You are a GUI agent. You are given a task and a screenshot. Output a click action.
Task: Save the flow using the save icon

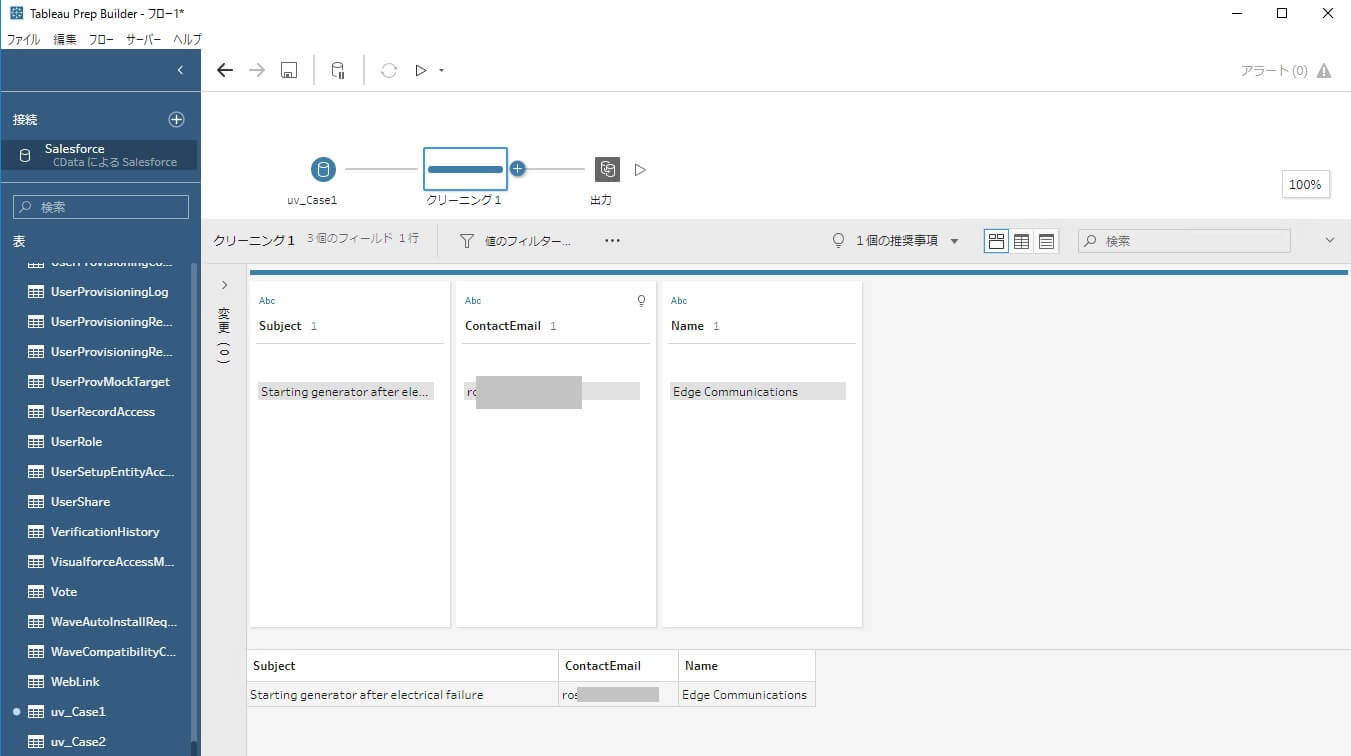[288, 69]
